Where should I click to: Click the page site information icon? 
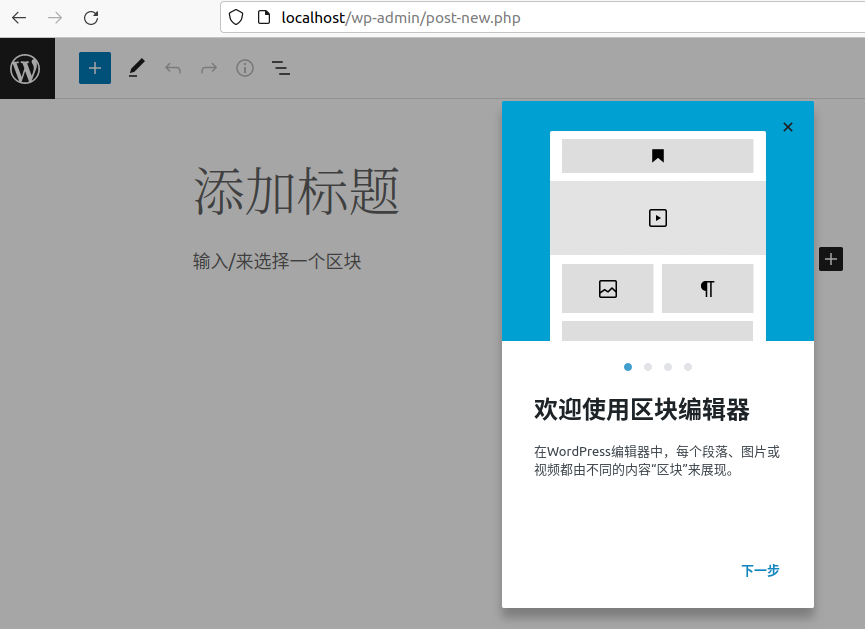pos(264,18)
